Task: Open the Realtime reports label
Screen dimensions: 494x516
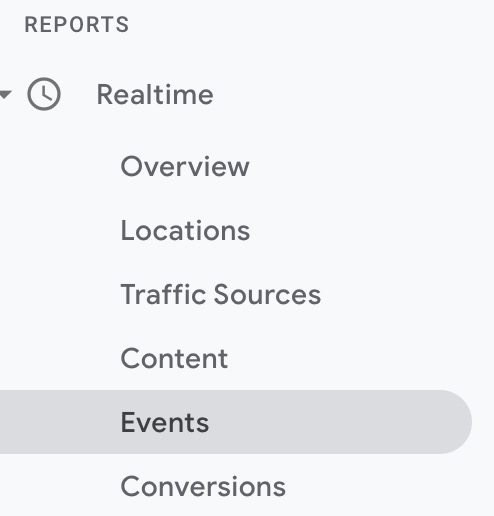Action: 155,95
